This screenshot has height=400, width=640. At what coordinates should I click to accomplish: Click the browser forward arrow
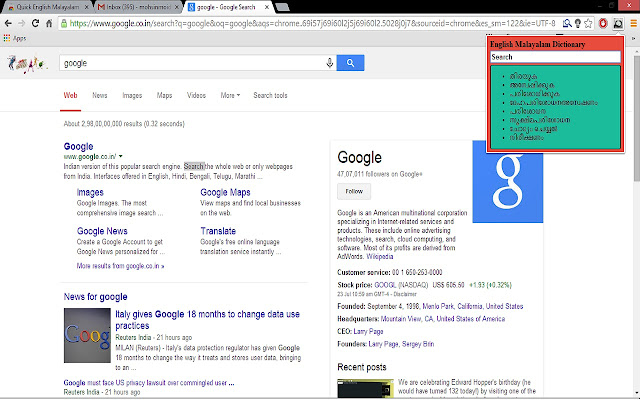[x=22, y=23]
